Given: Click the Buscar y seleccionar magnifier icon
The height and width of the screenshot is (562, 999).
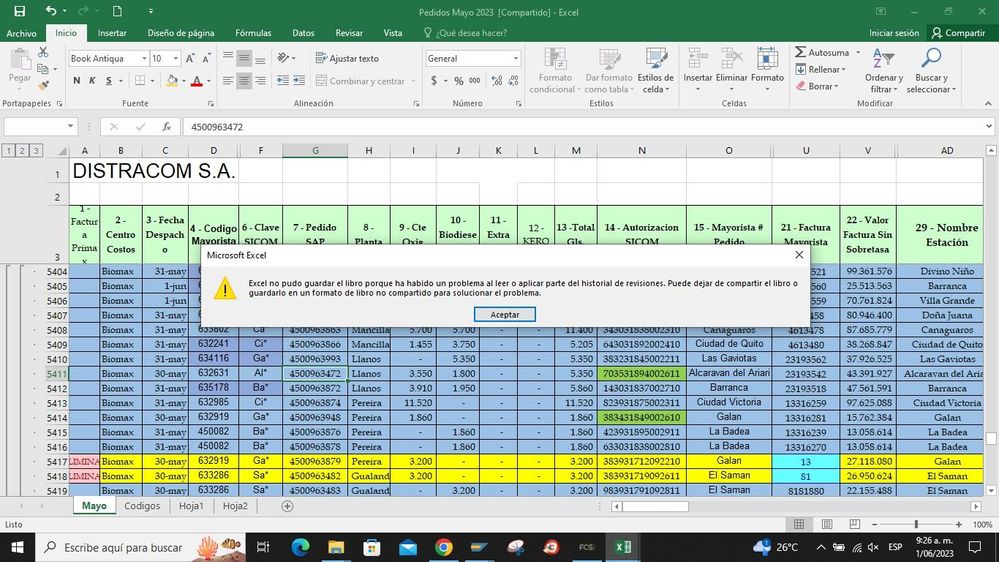Looking at the screenshot, I should click(x=931, y=59).
